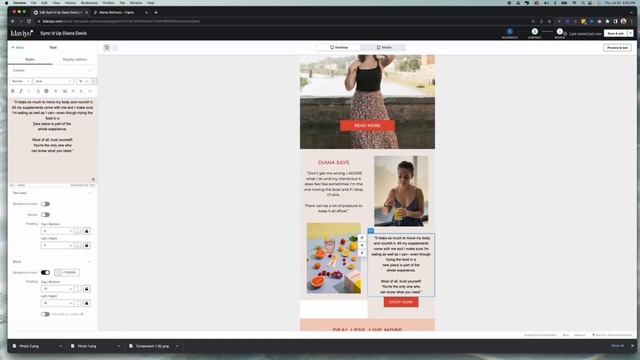This screenshot has height=360, width=640.
Task: Open the paragraph style dropdown
Action: (x=20, y=81)
